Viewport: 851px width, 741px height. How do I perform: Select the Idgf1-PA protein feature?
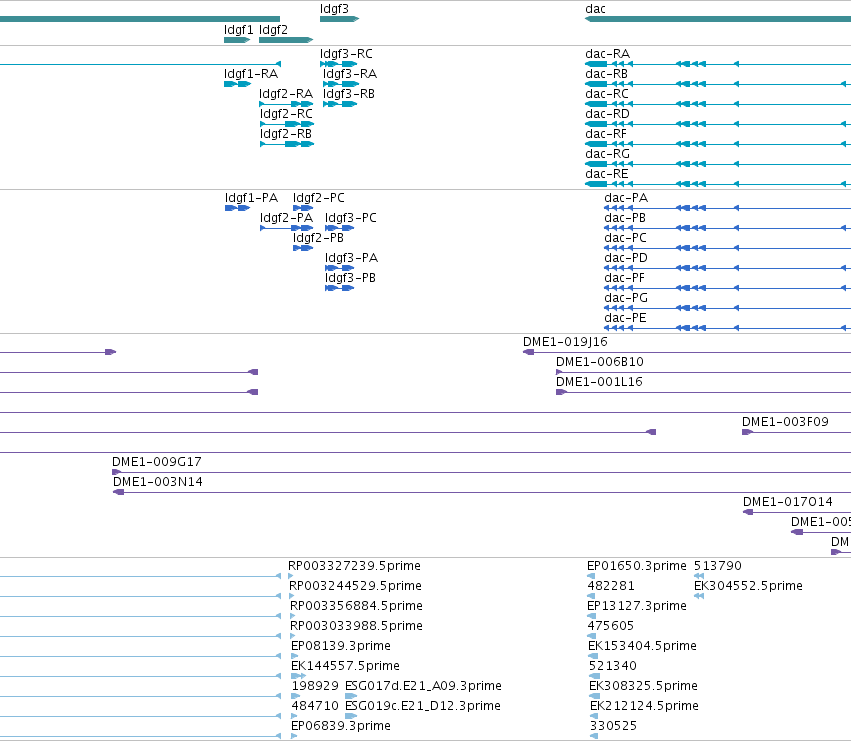(x=237, y=208)
